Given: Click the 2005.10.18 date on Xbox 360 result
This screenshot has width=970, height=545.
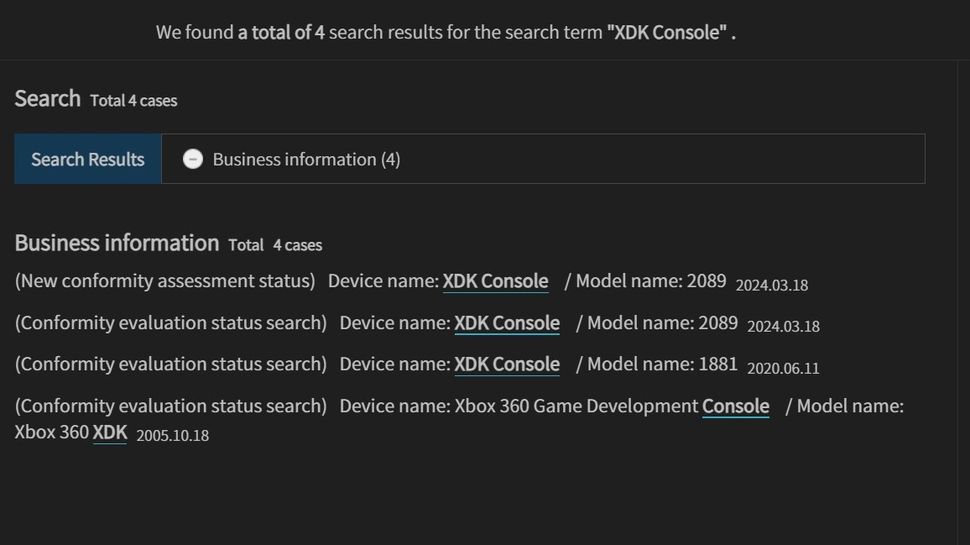Looking at the screenshot, I should click(172, 436).
